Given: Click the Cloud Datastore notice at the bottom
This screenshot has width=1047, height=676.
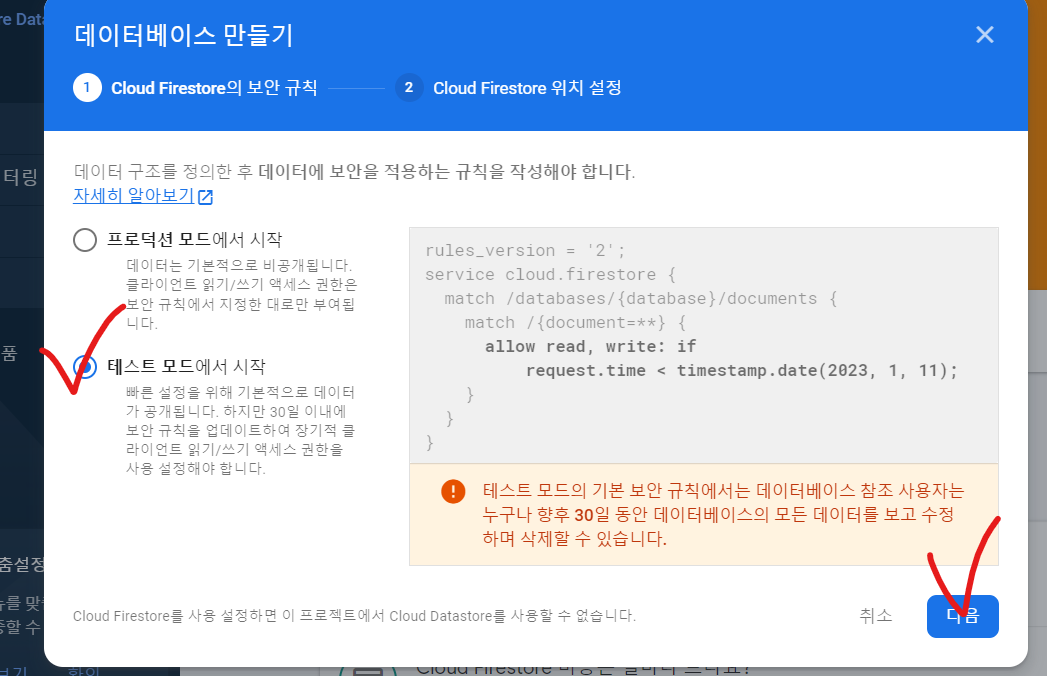Looking at the screenshot, I should (354, 616).
